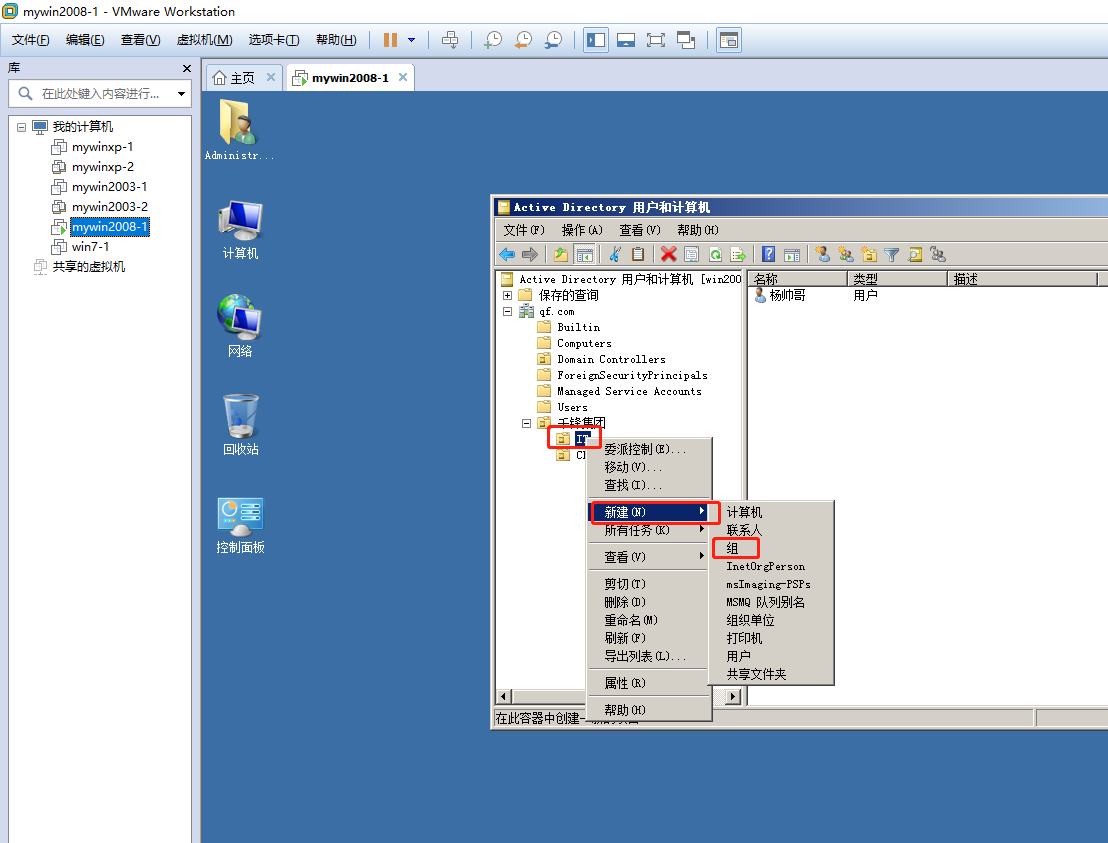1108x843 pixels.
Task: Select the Users container in tree
Action: click(x=572, y=408)
